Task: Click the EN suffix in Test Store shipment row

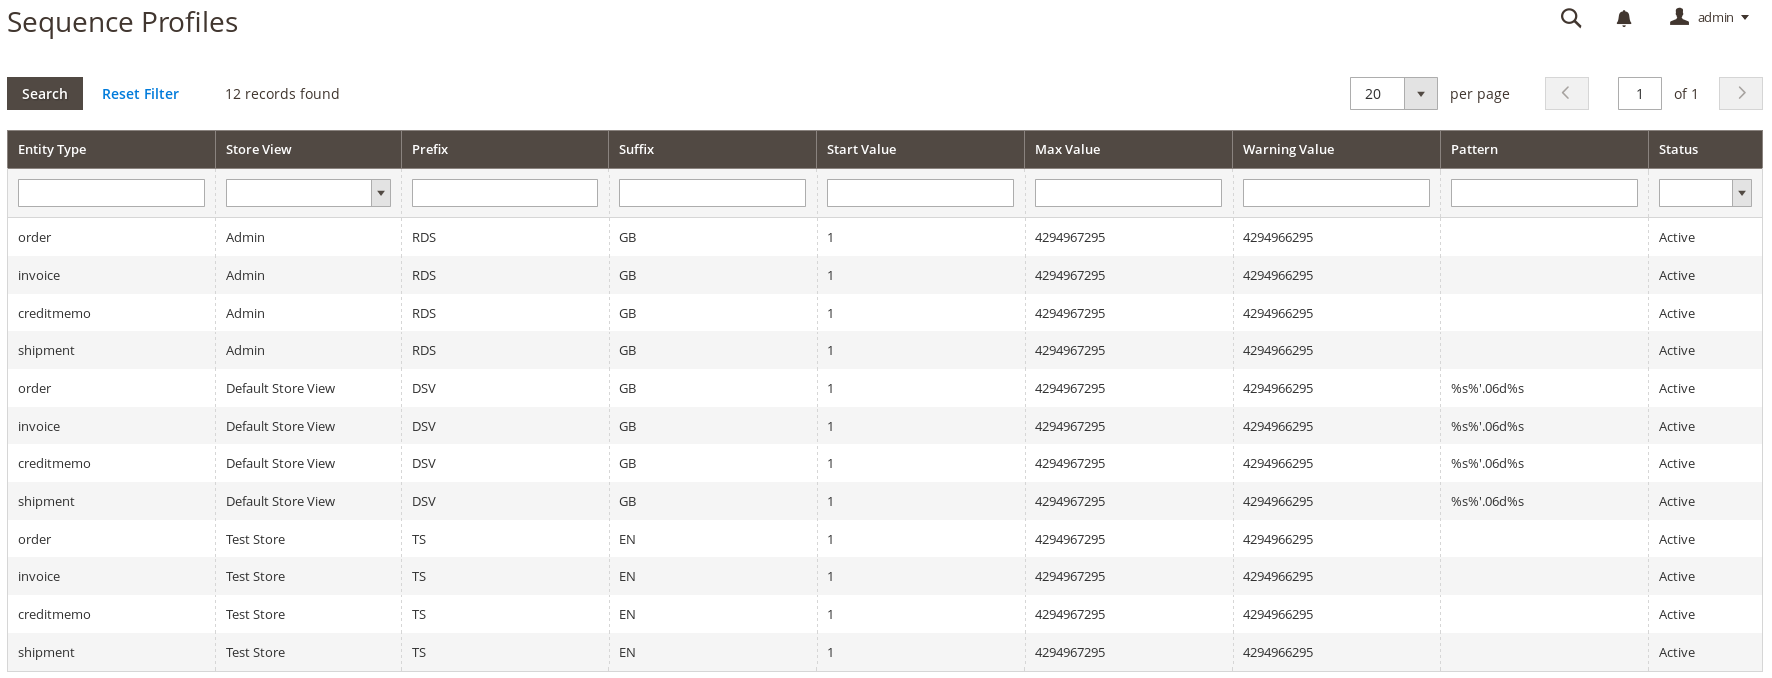Action: (x=627, y=653)
